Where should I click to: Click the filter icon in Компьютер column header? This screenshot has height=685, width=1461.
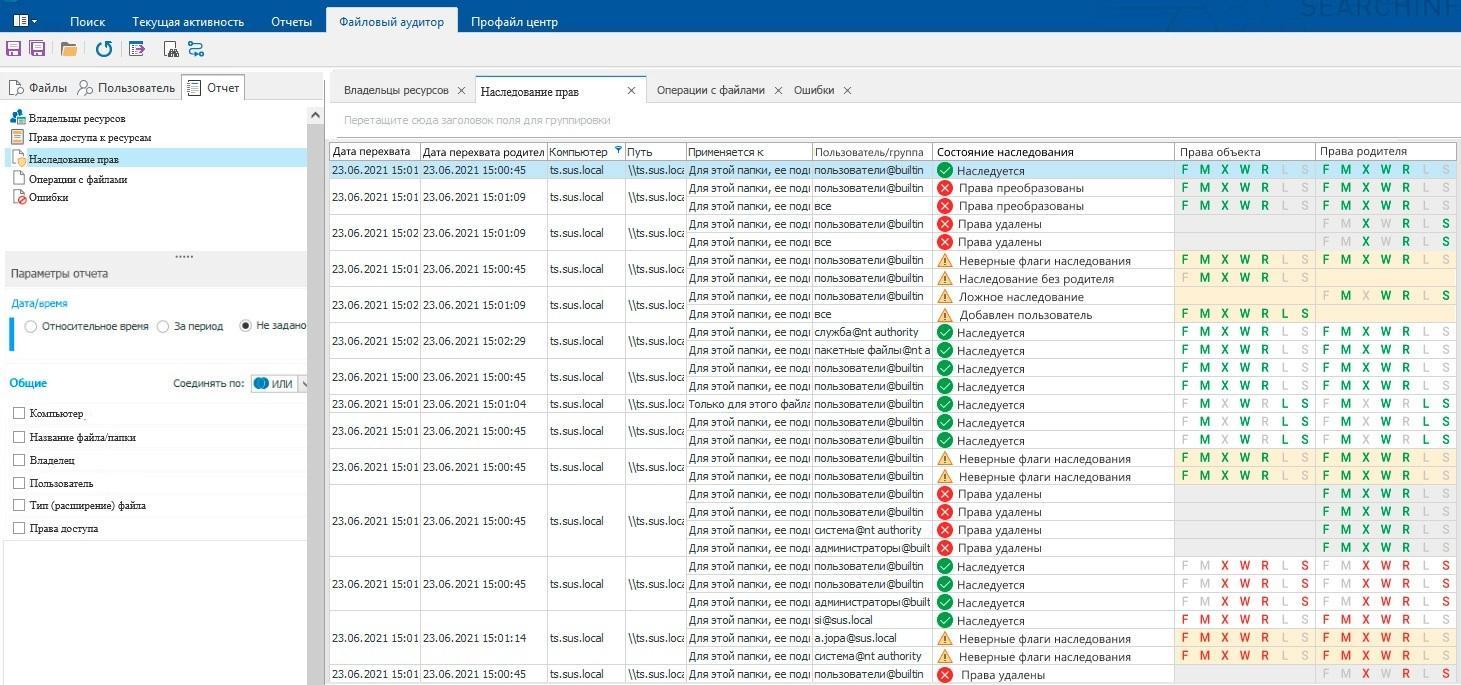[x=618, y=151]
